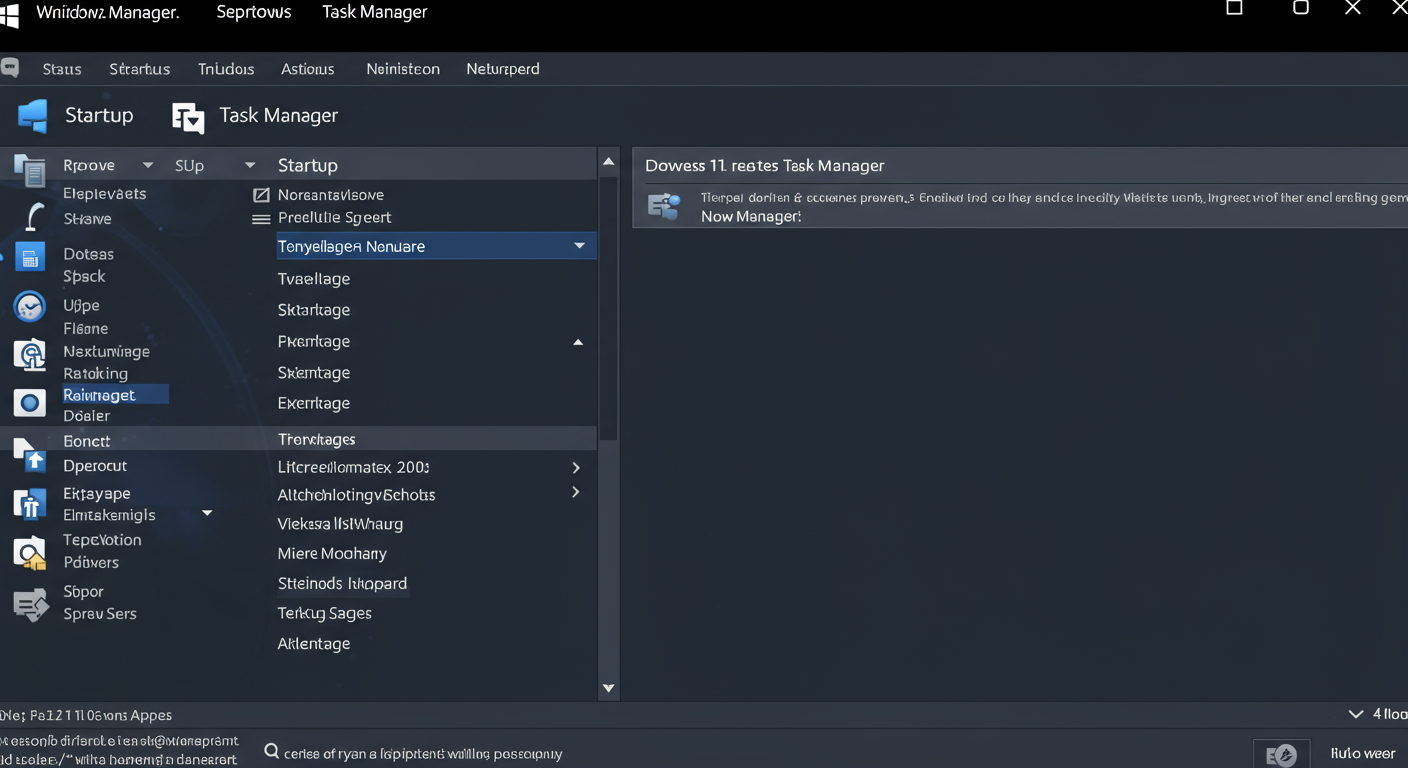1408x768 pixels.
Task: Click the Seprtowus title bar item
Action: [254, 13]
